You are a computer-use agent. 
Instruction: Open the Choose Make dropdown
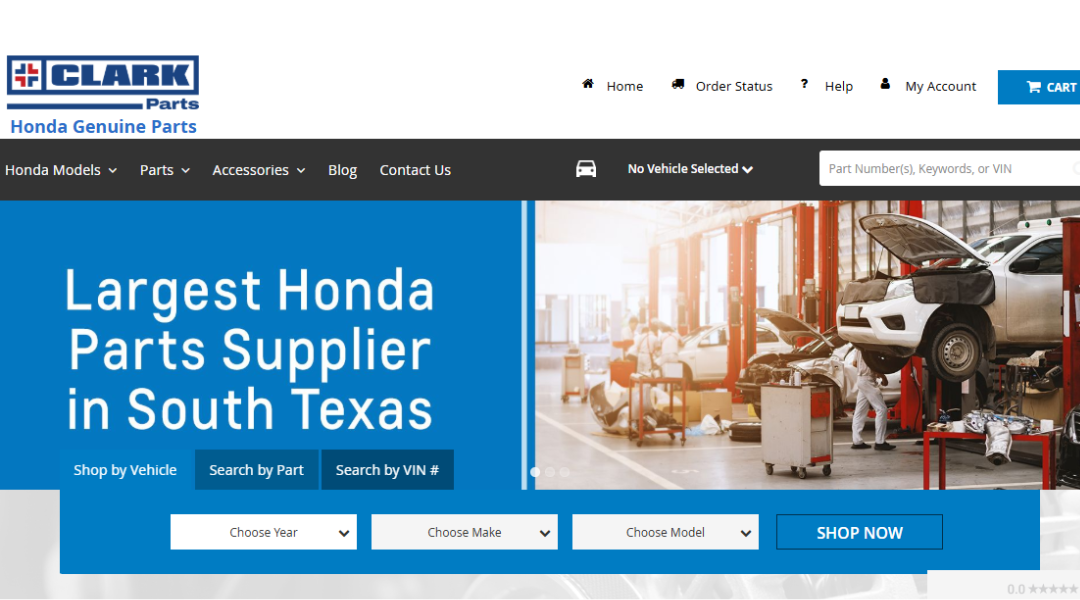point(464,532)
